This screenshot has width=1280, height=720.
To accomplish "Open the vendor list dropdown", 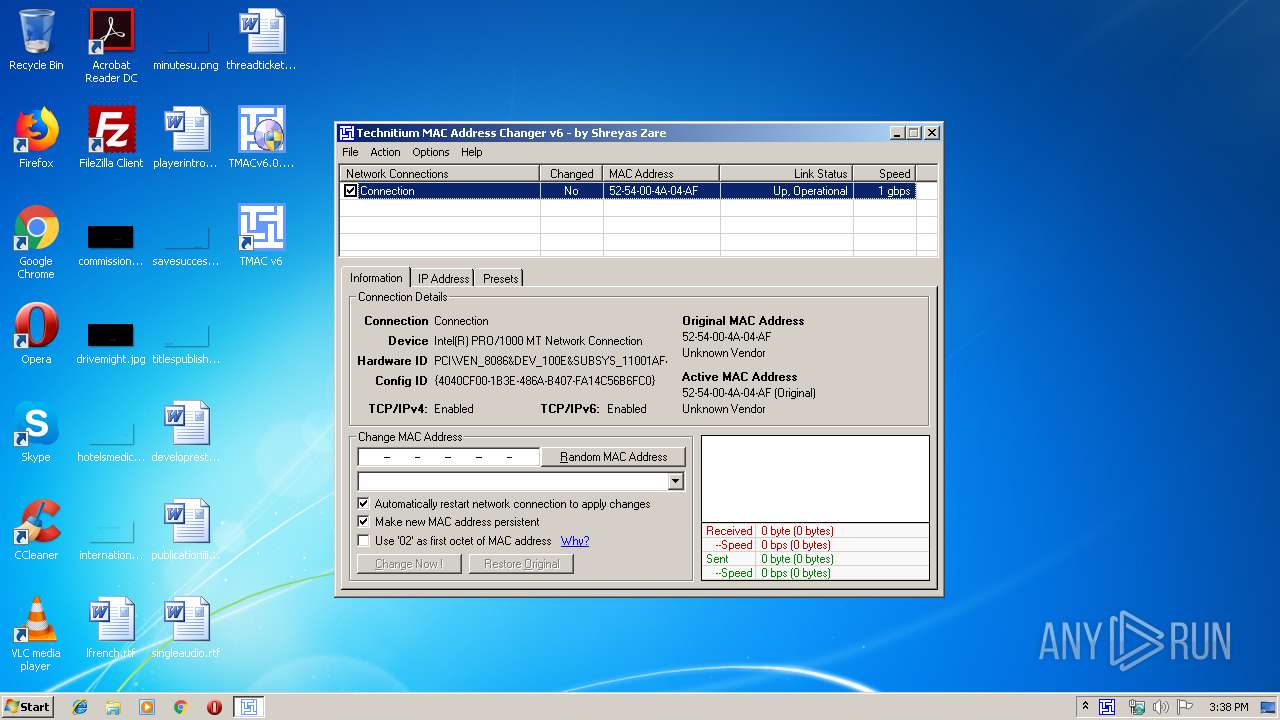I will 675,482.
